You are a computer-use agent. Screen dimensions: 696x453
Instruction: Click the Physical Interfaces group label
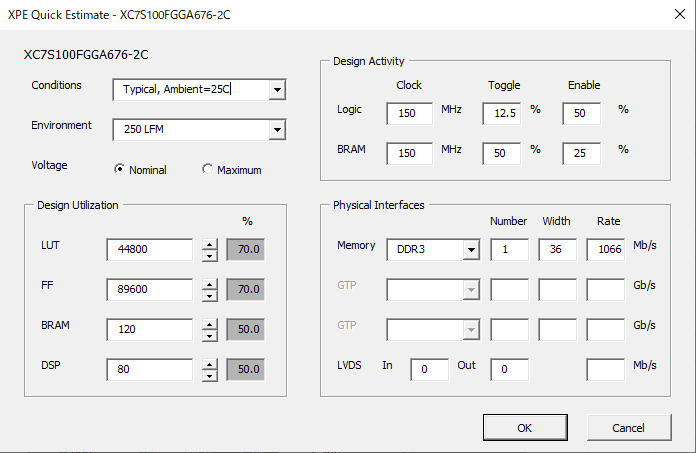click(379, 205)
